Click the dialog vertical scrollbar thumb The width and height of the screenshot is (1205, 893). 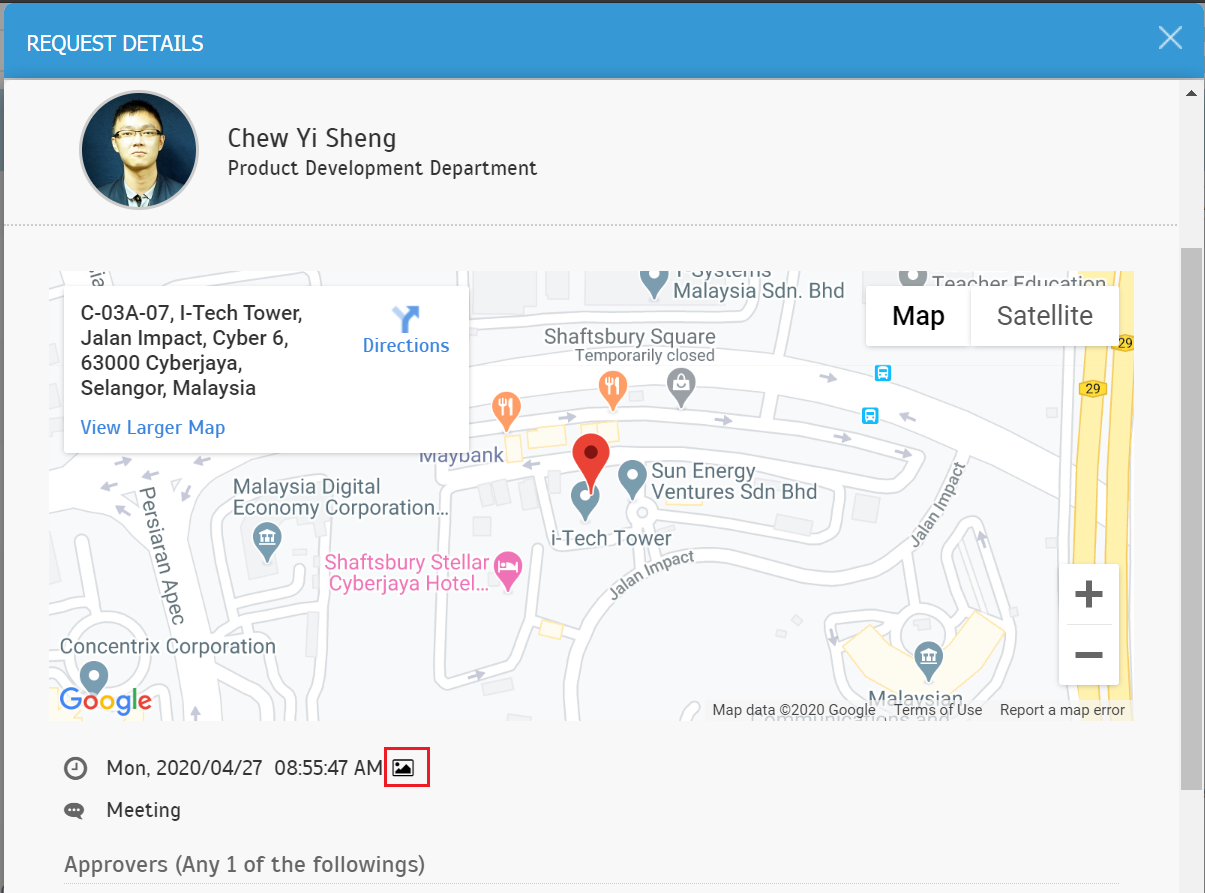click(1191, 518)
